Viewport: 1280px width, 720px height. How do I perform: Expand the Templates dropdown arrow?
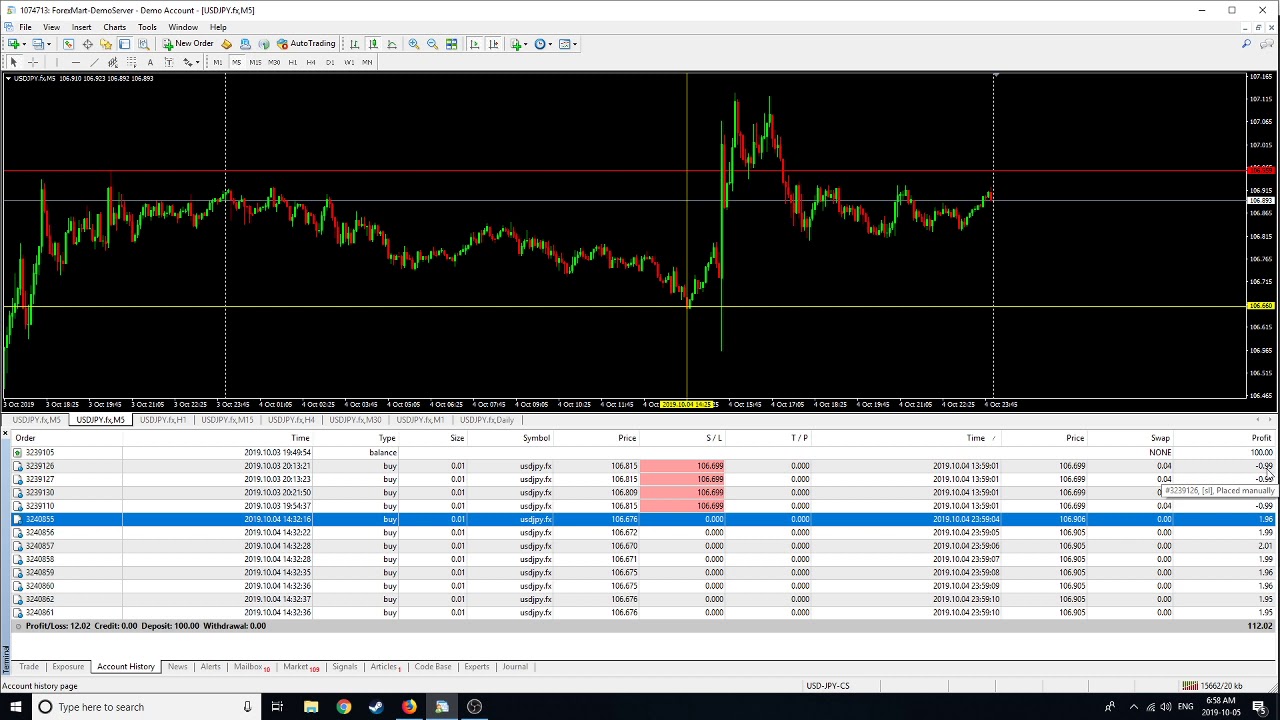575,44
